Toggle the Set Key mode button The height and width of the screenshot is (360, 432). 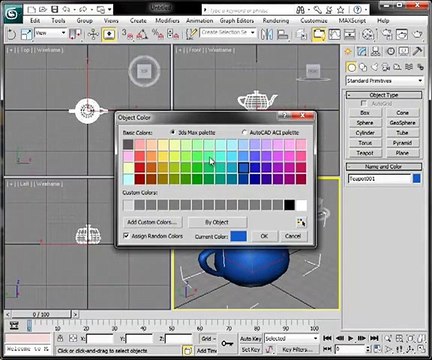[251, 350]
